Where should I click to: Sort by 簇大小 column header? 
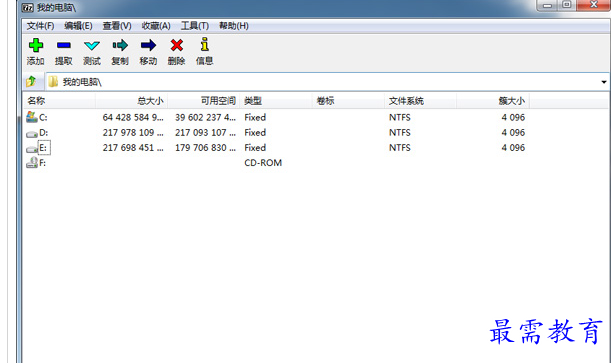click(493, 101)
